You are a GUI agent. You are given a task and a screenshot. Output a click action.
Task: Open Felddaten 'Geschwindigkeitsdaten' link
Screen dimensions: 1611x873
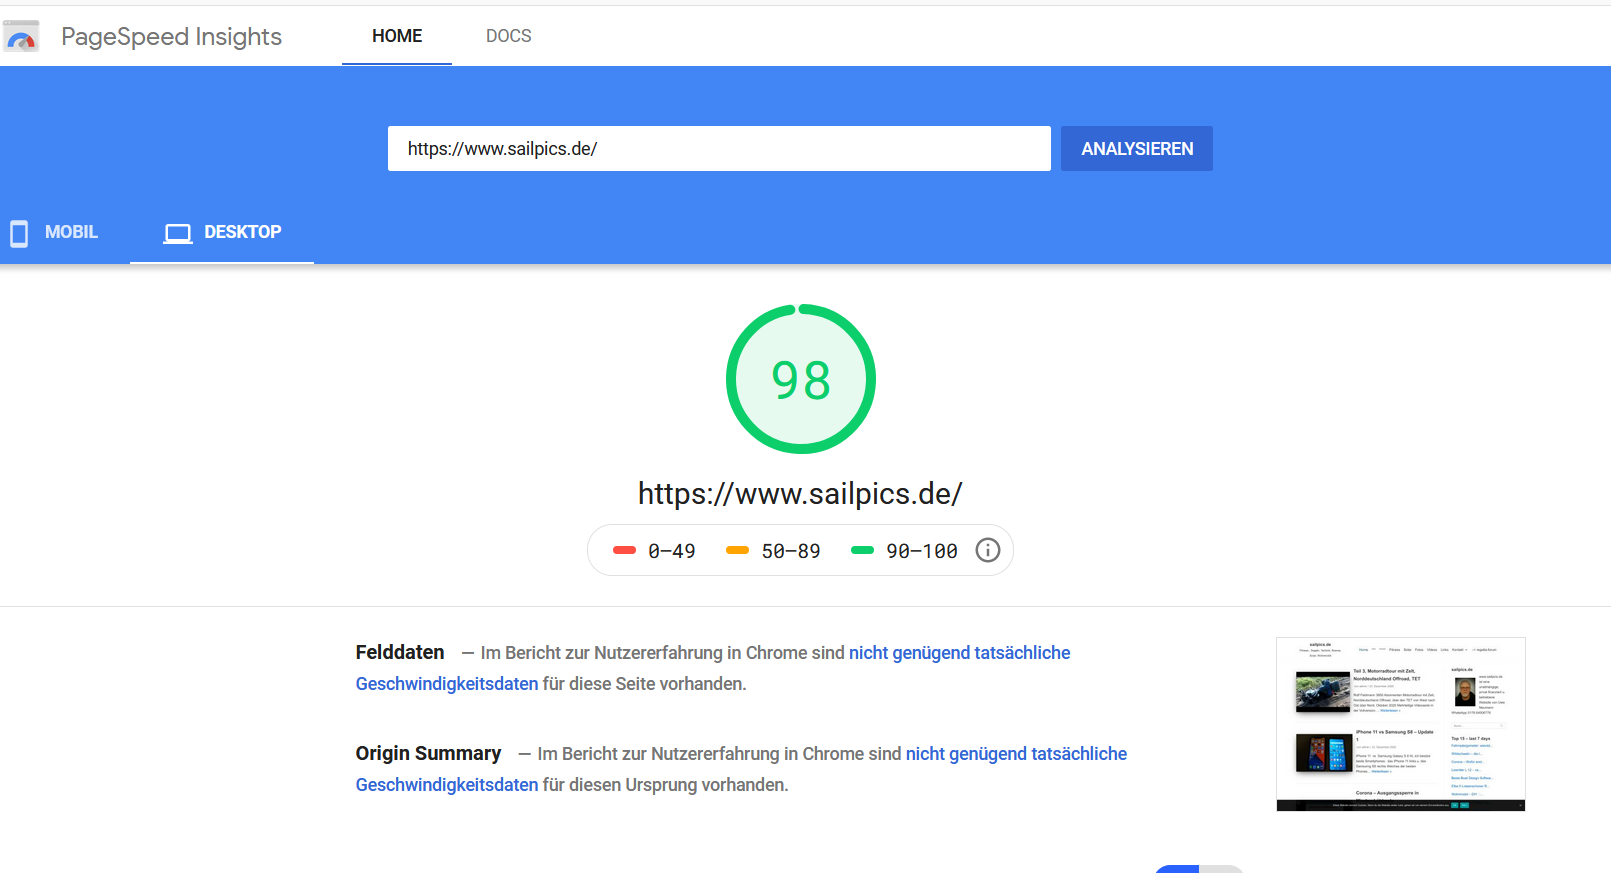tap(447, 683)
